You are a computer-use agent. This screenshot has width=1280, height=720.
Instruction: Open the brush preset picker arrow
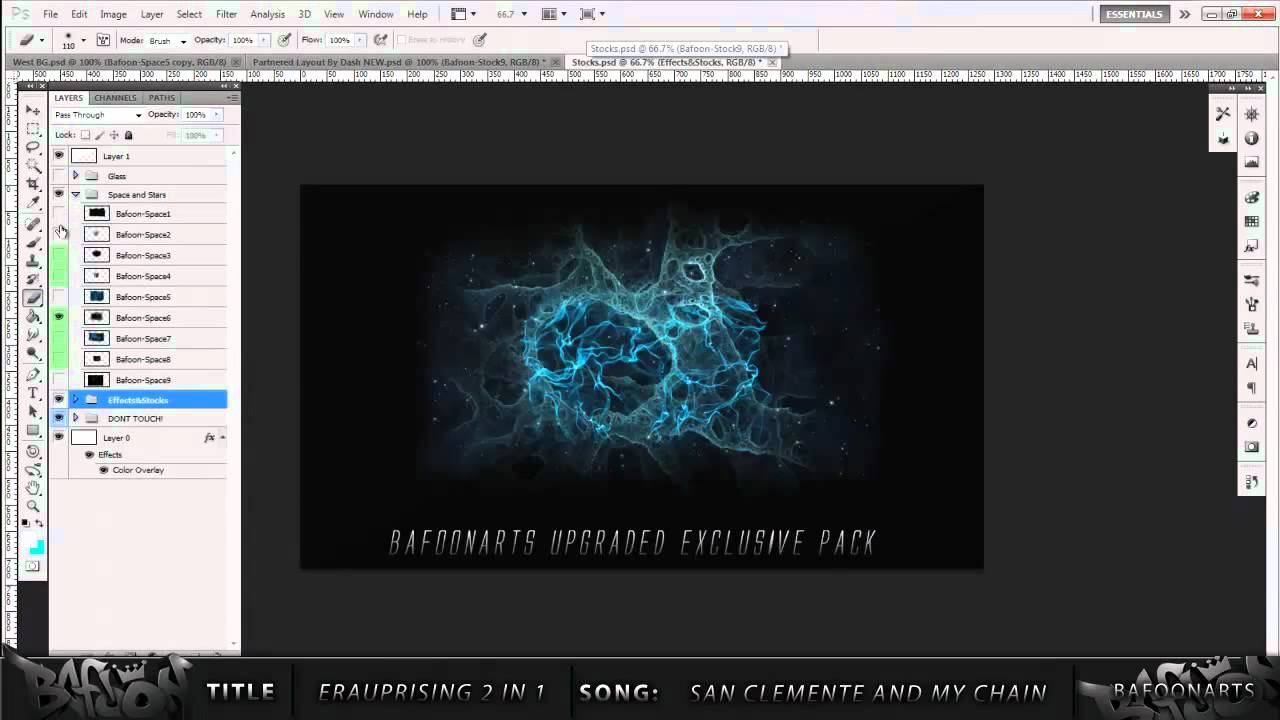click(x=83, y=40)
